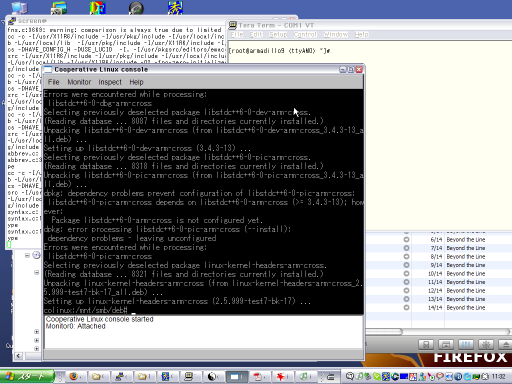Expand the top tree node with clock icon
Viewport: 512px width, 384px height.
click(27, 256)
